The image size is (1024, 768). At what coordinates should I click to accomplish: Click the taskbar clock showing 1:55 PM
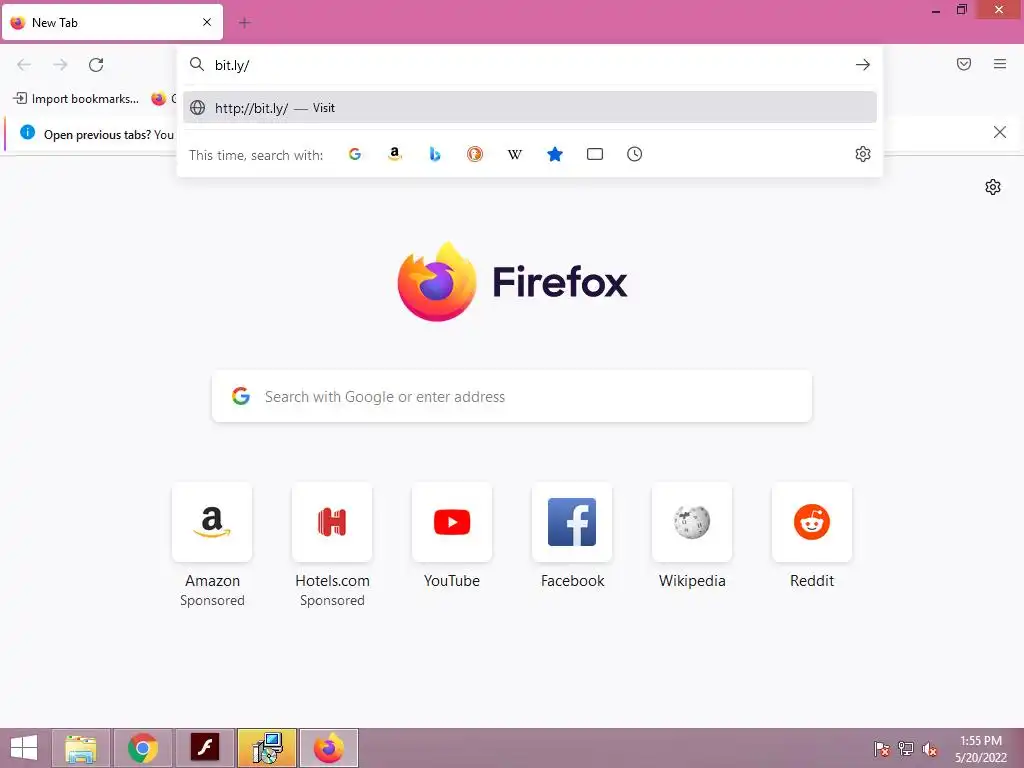(981, 749)
